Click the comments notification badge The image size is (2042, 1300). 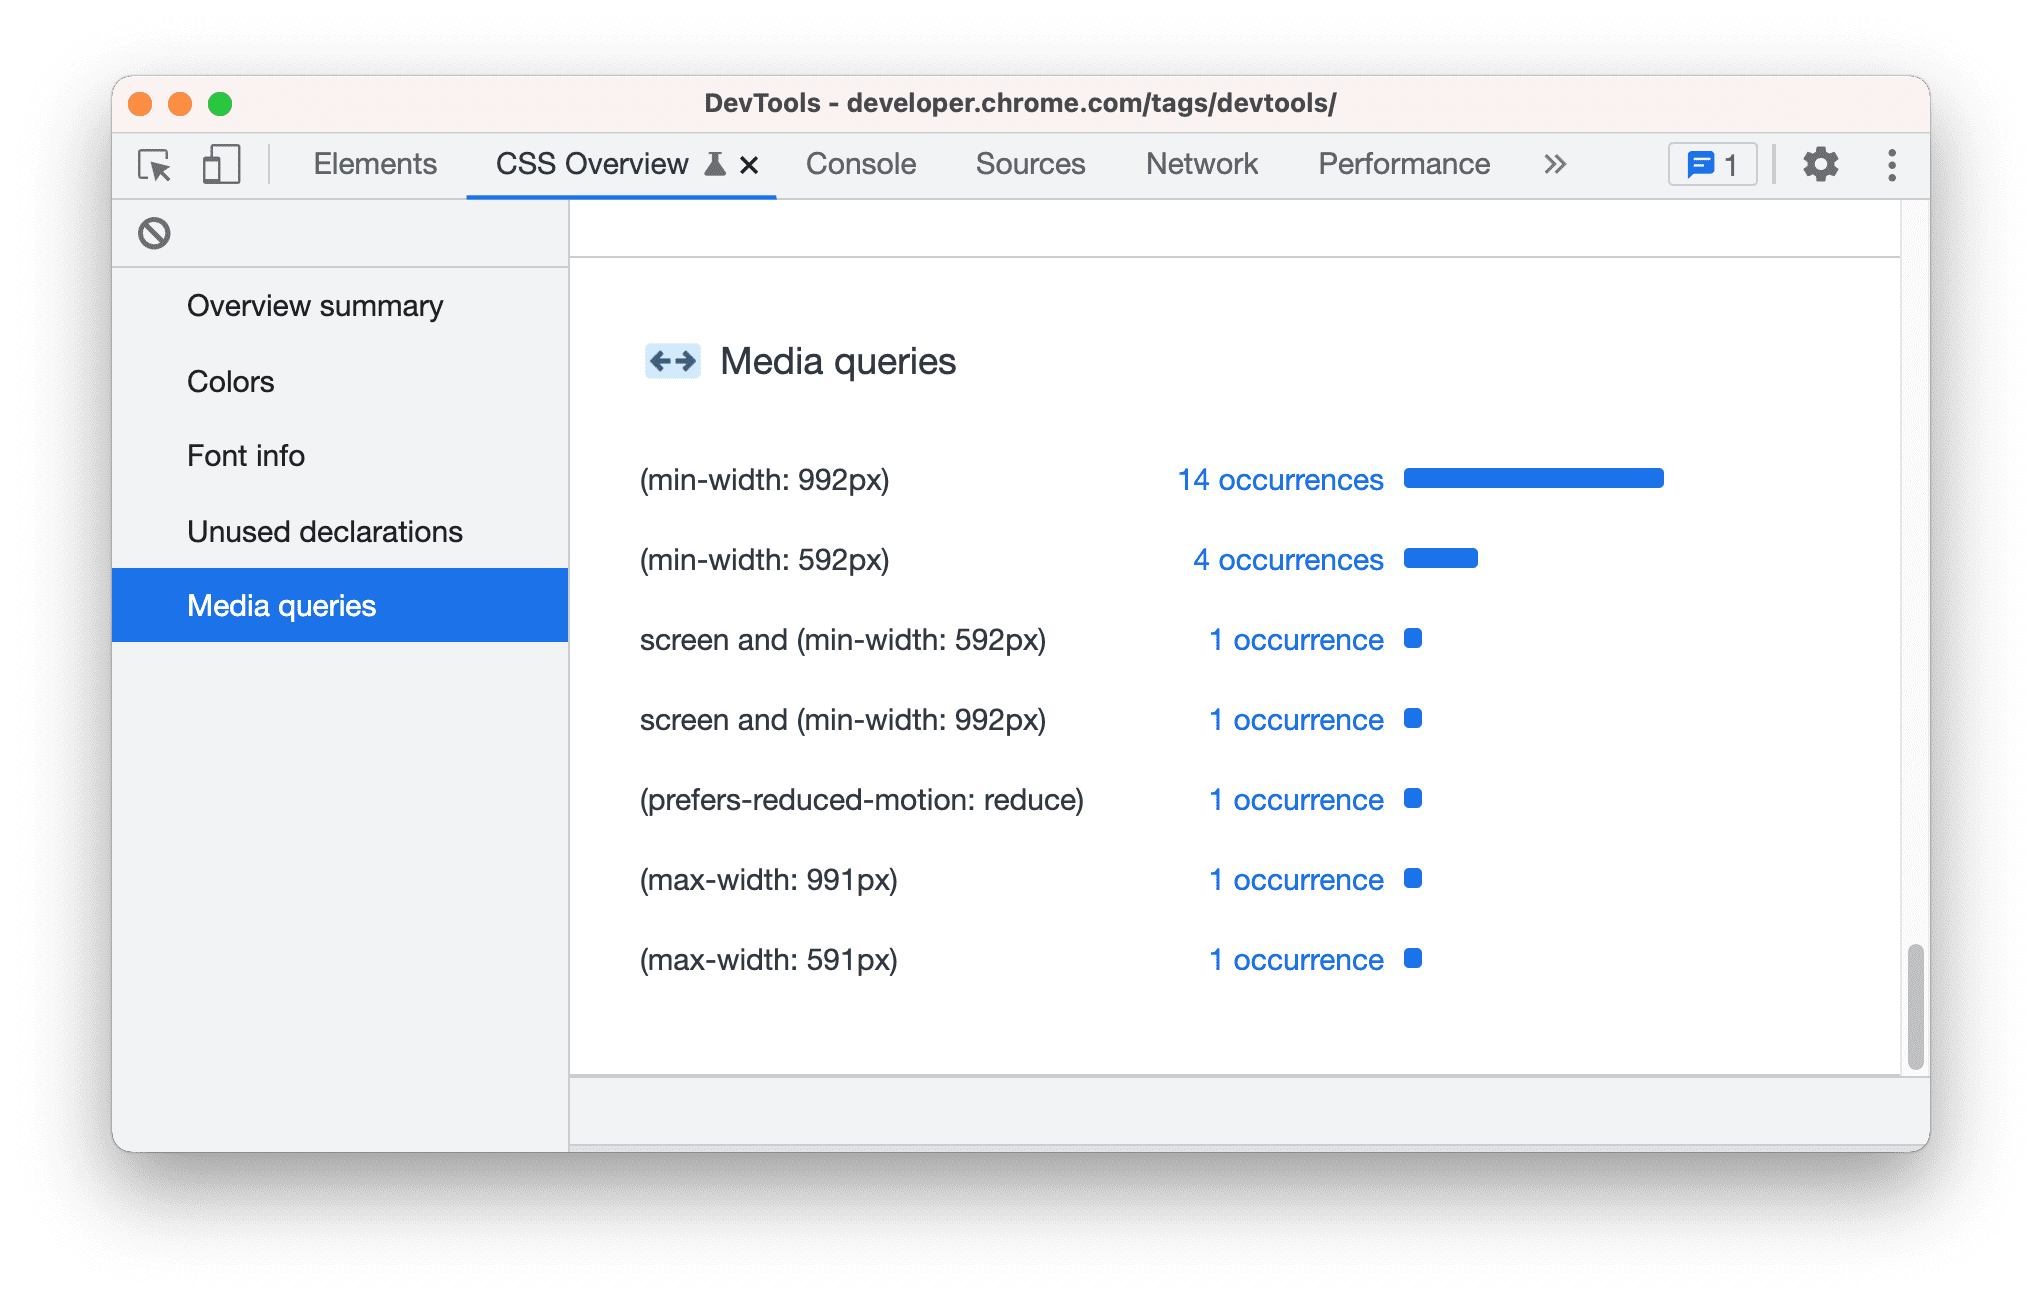pyautogui.click(x=1713, y=164)
